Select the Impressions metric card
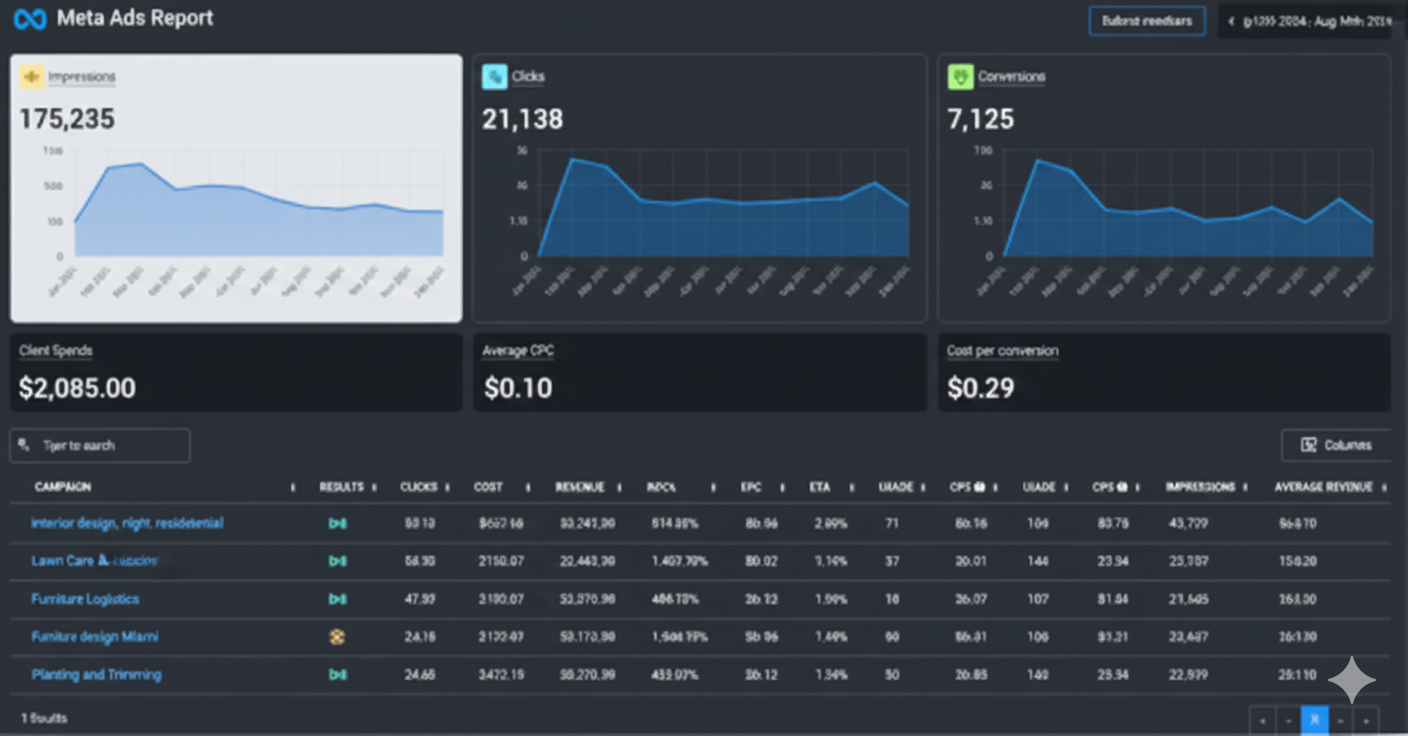1408x736 pixels. tap(236, 188)
